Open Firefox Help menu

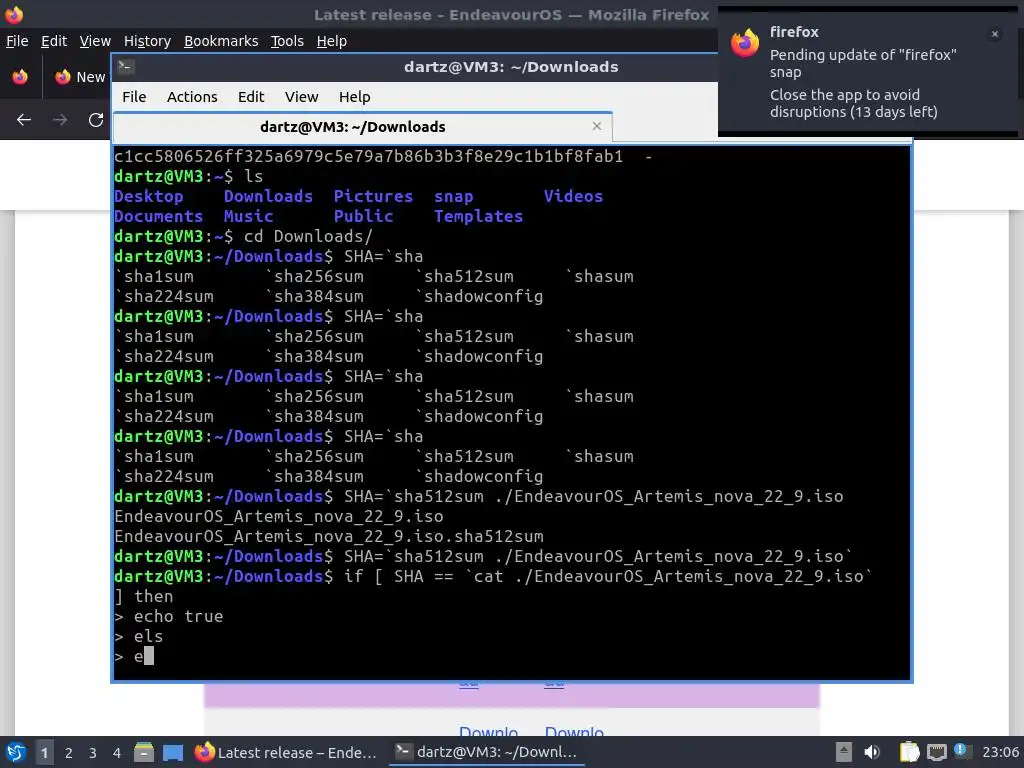331,41
